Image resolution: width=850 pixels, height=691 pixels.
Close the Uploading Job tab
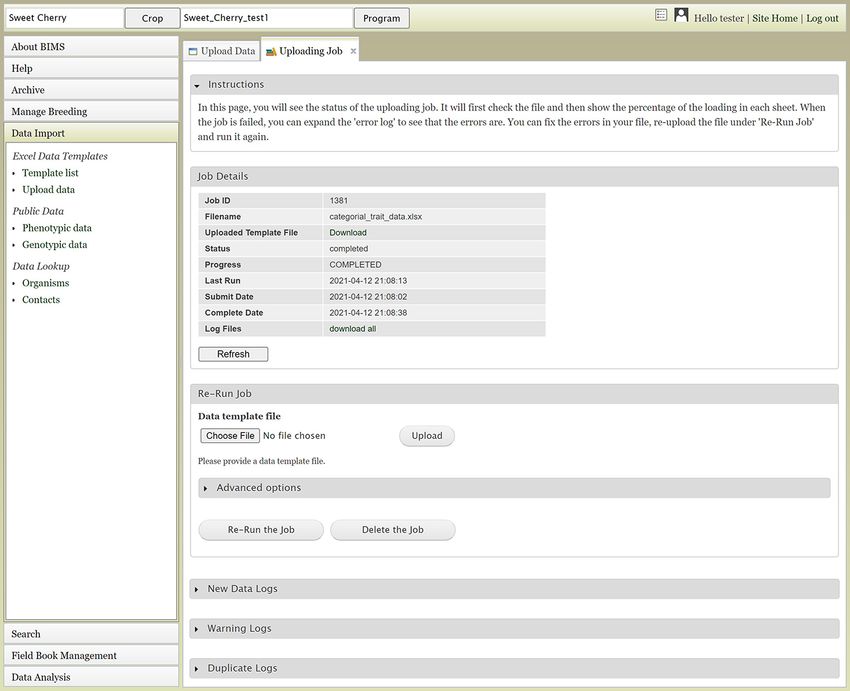click(x=353, y=51)
